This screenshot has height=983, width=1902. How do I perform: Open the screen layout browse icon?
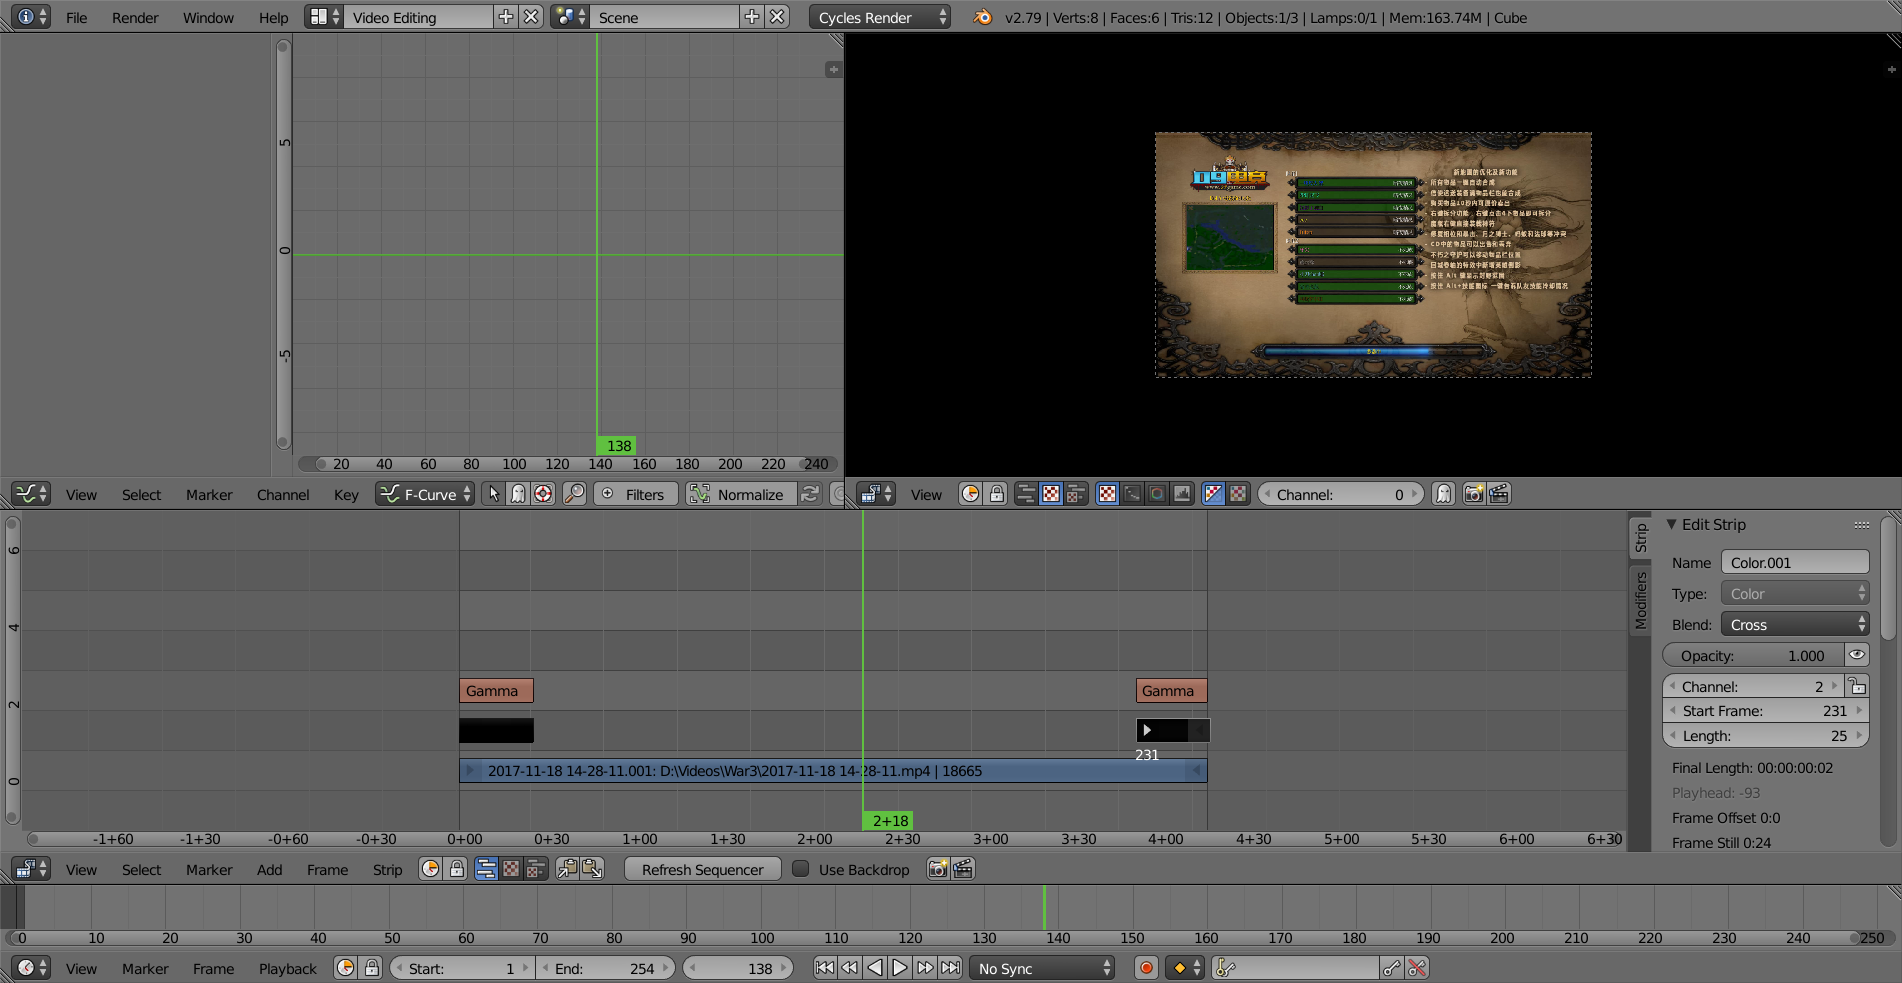click(323, 17)
